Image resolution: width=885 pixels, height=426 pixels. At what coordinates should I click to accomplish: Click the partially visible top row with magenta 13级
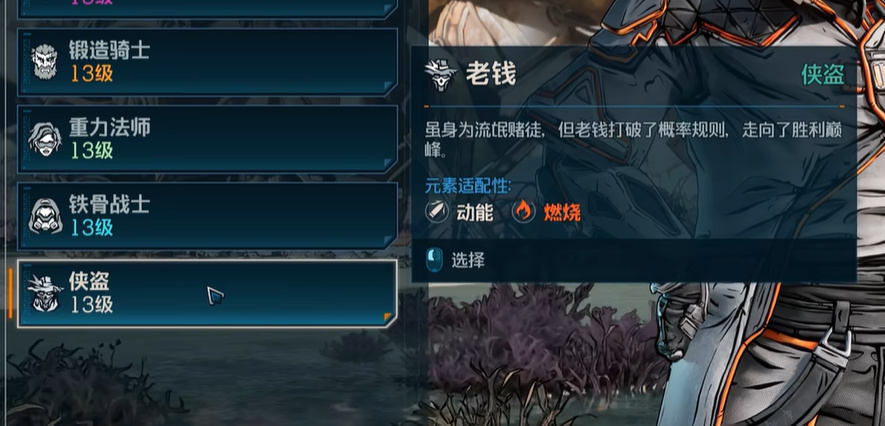pos(208,8)
